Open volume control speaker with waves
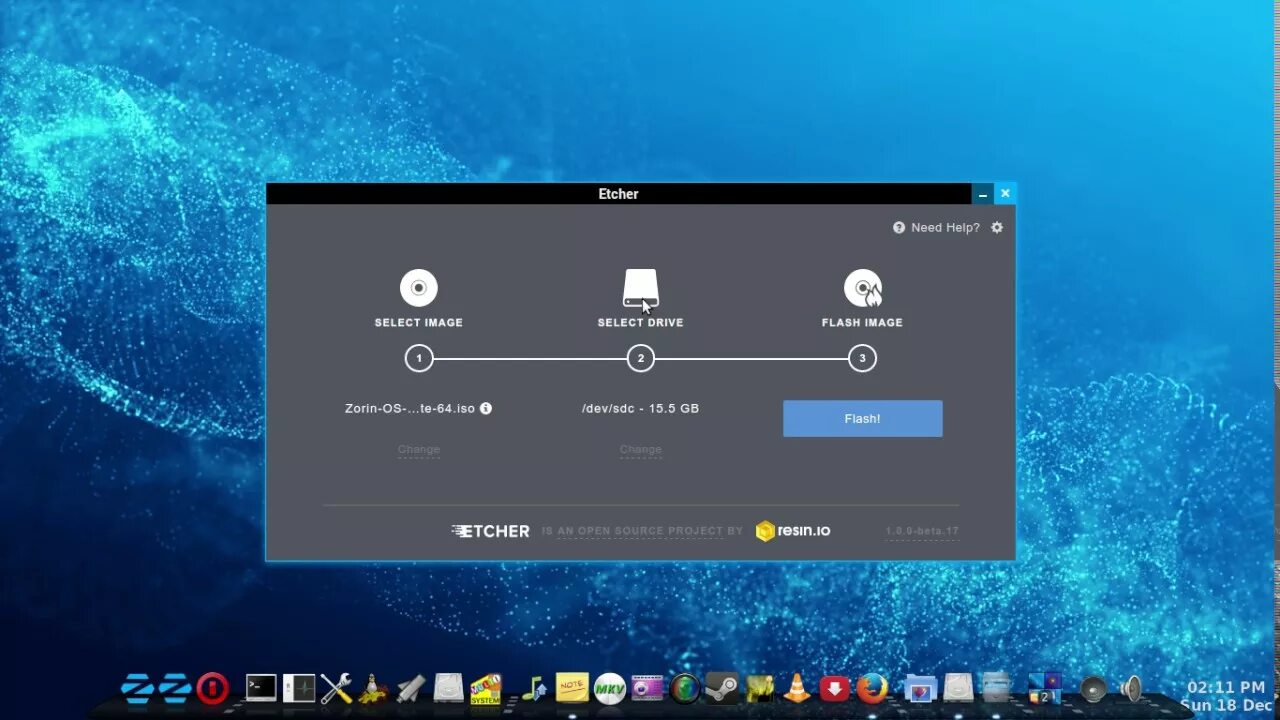Viewport: 1280px width, 720px height. click(x=1132, y=688)
